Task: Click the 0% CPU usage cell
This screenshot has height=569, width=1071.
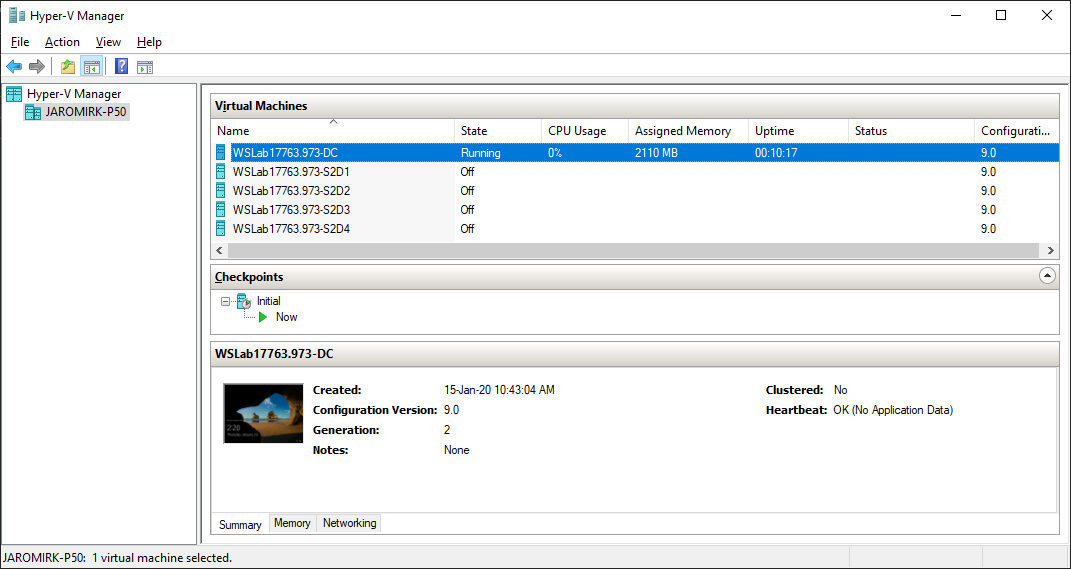Action: pos(555,153)
